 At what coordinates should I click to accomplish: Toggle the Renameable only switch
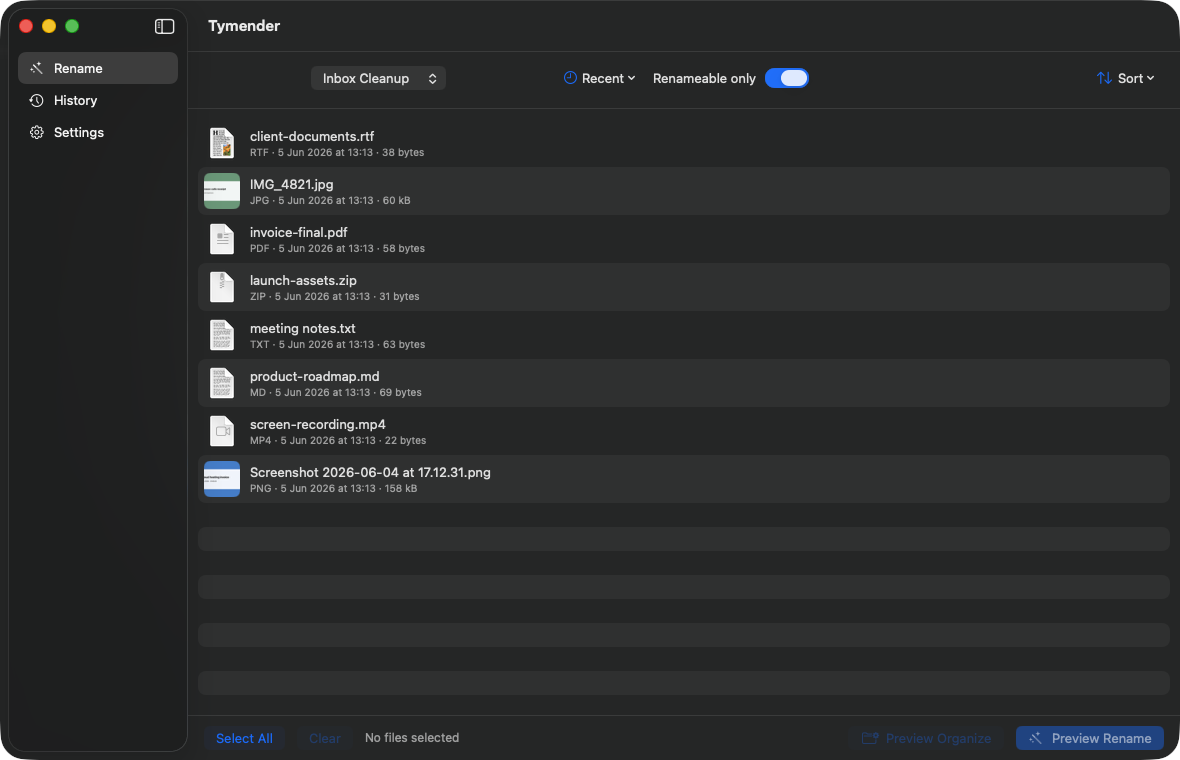point(786,78)
